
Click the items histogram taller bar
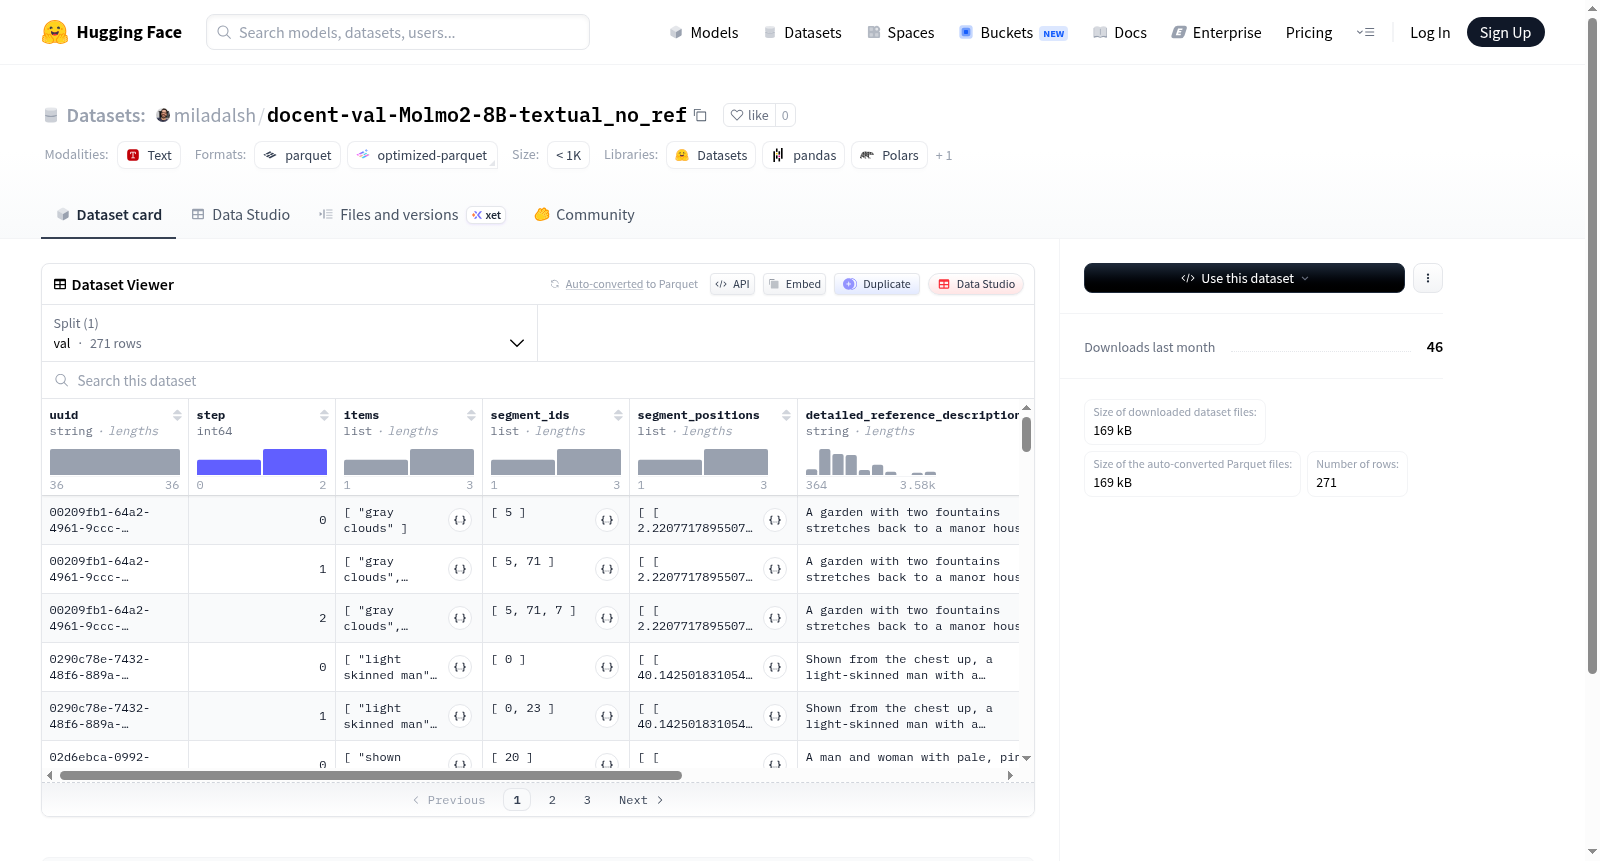[x=442, y=462]
